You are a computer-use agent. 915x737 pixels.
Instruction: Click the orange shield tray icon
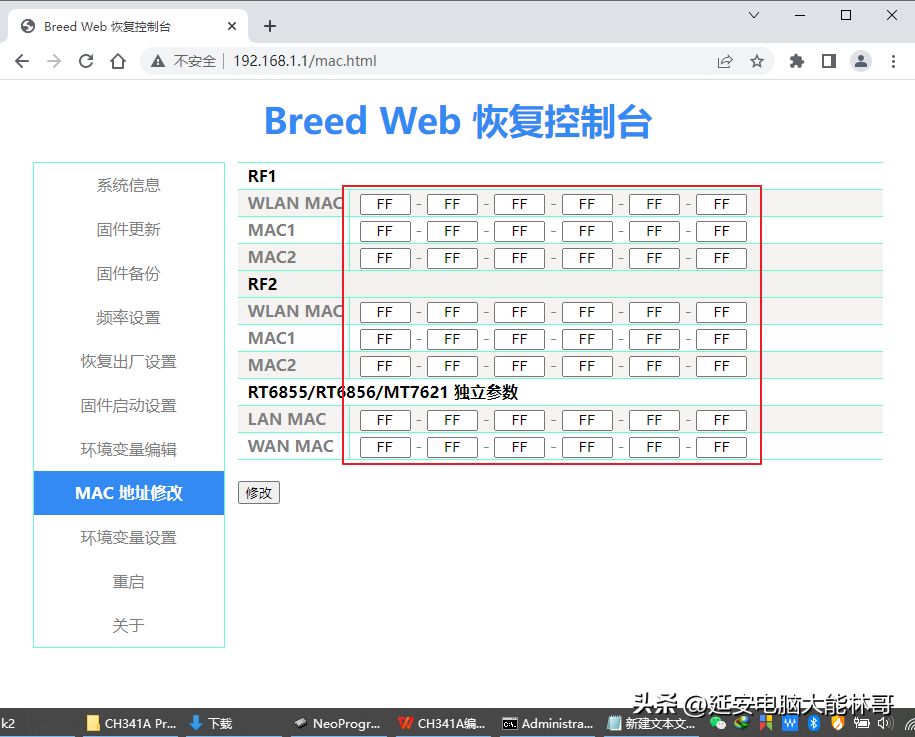838,724
